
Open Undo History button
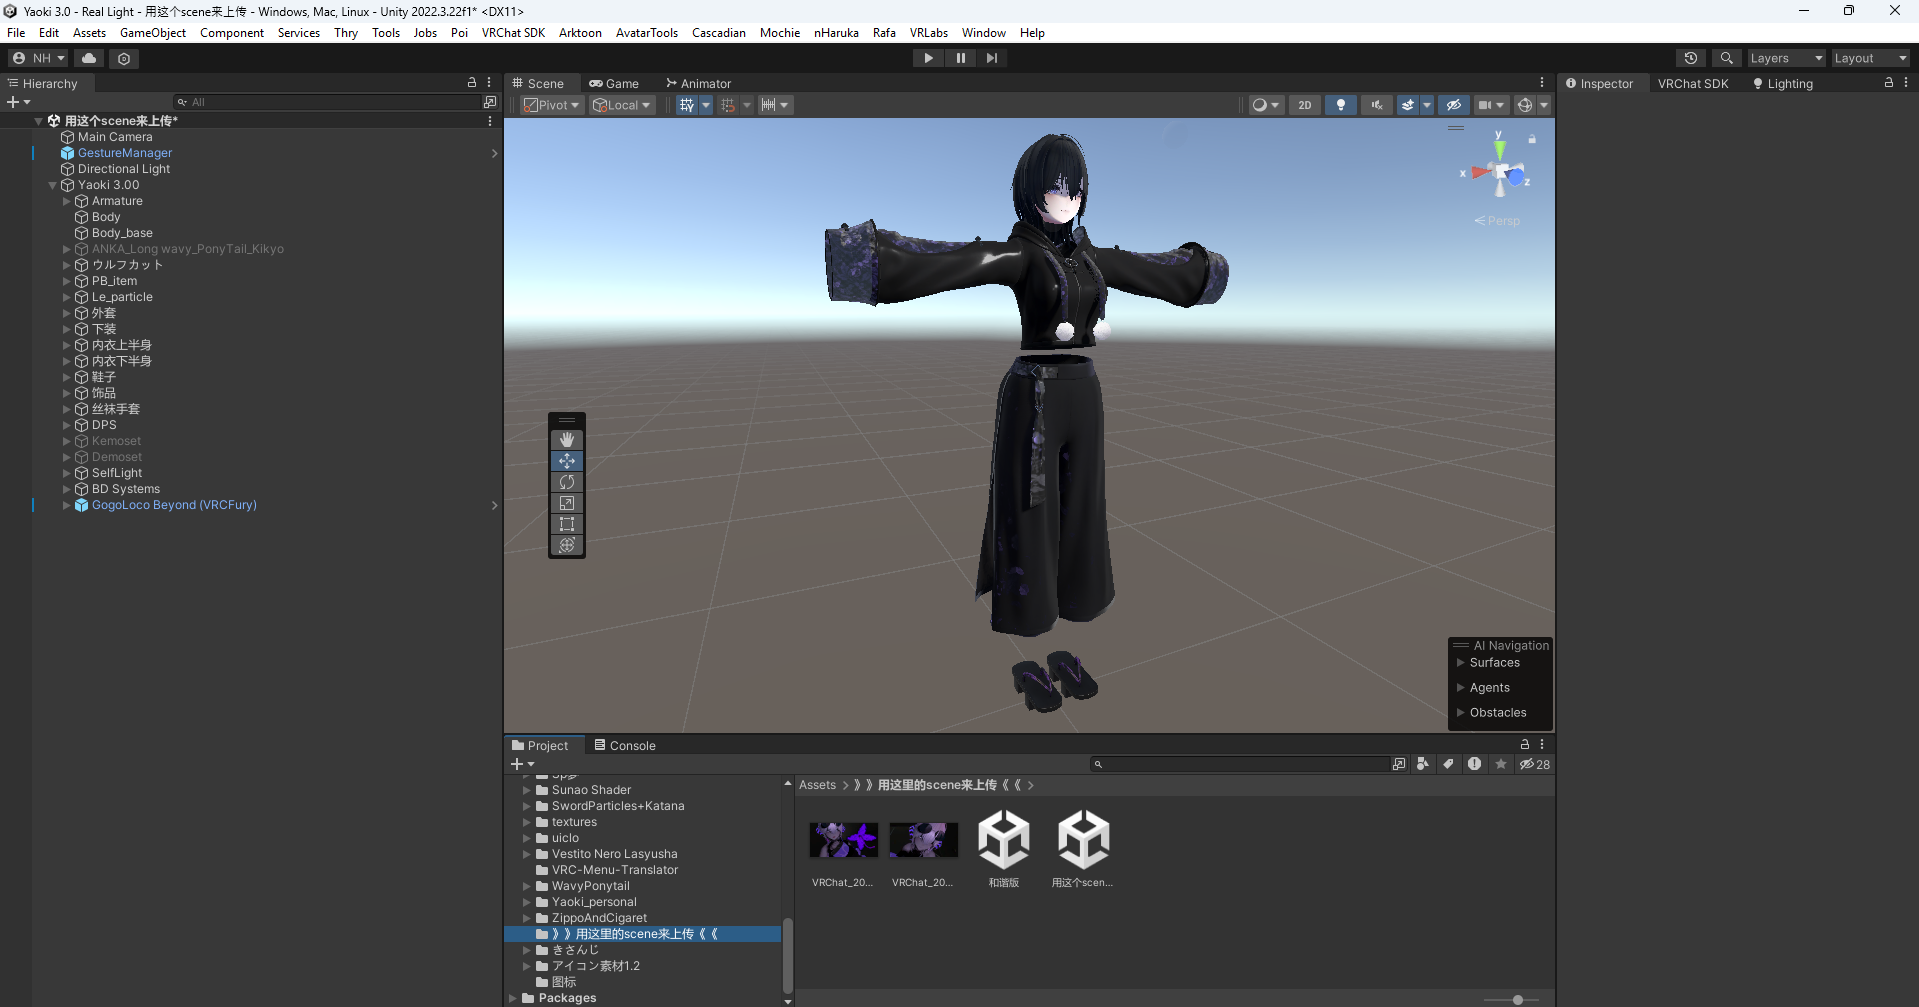coord(1691,58)
